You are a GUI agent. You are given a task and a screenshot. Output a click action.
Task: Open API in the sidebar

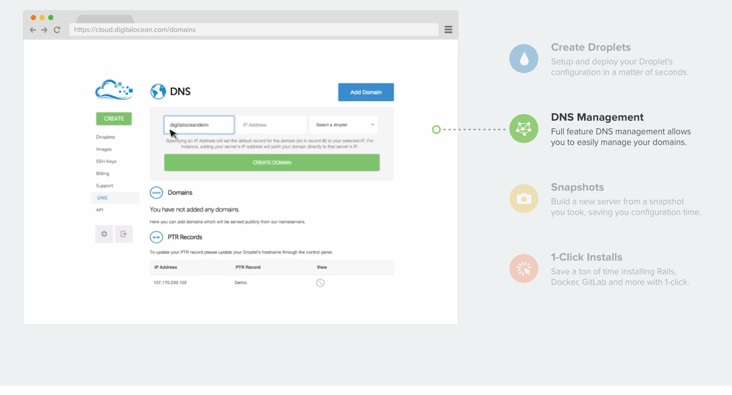[x=99, y=210]
